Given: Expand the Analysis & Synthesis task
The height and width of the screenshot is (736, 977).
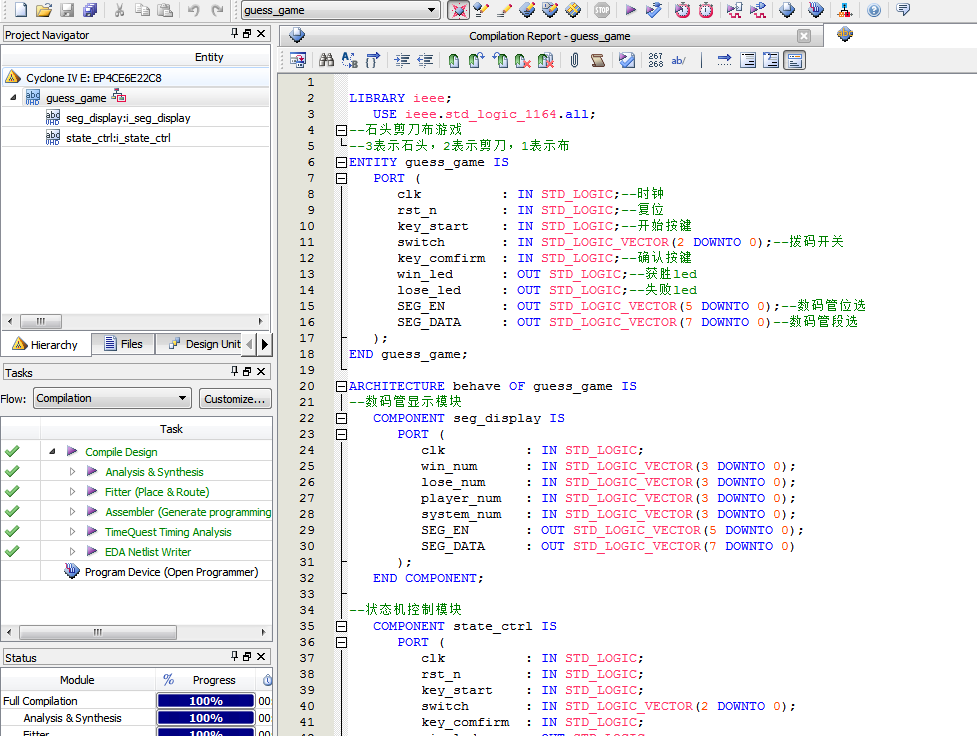Looking at the screenshot, I should [72, 472].
